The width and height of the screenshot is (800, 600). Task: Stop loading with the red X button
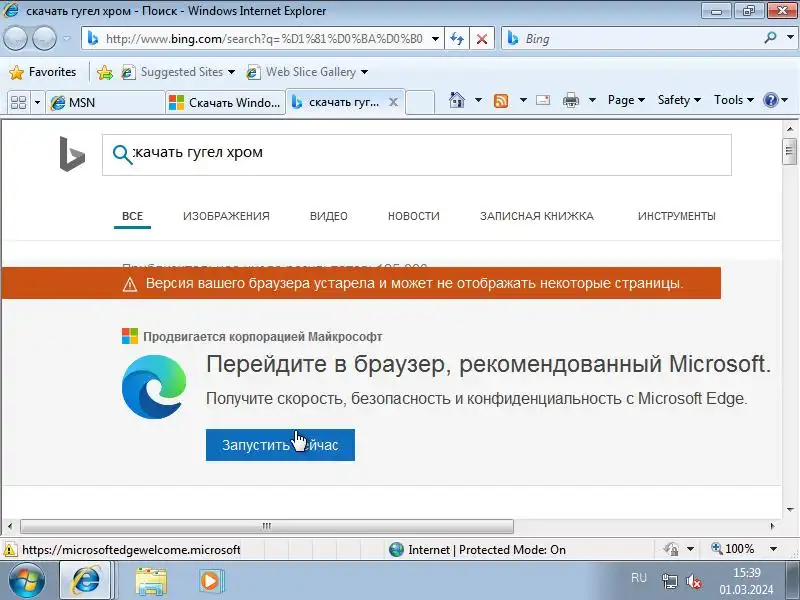coord(481,39)
